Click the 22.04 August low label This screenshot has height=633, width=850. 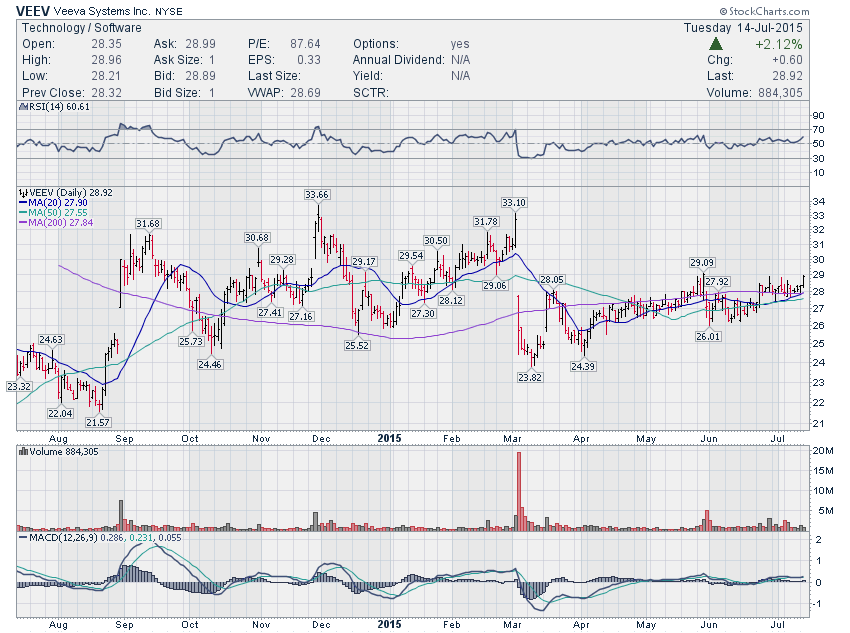pyautogui.click(x=60, y=413)
